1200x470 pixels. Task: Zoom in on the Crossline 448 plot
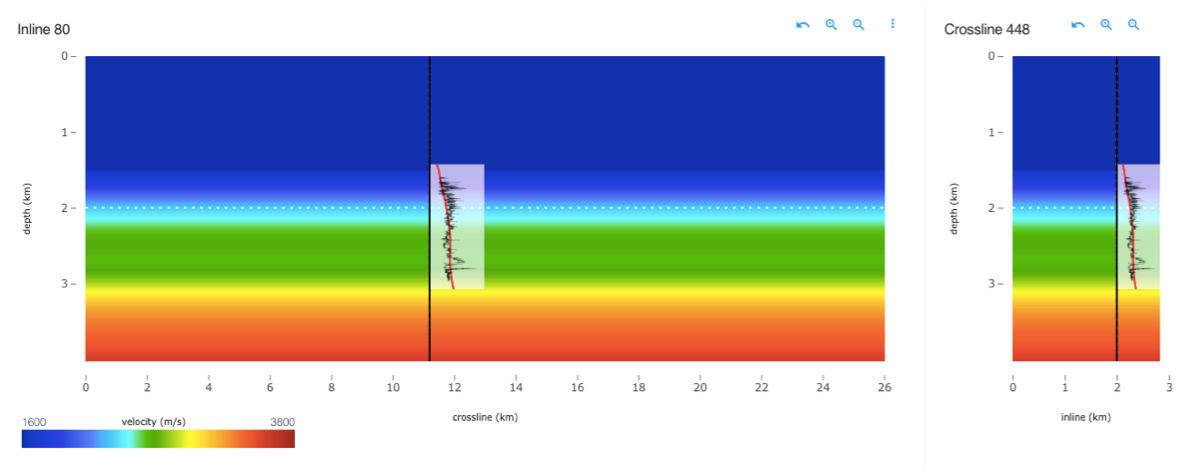pyautogui.click(x=1106, y=25)
